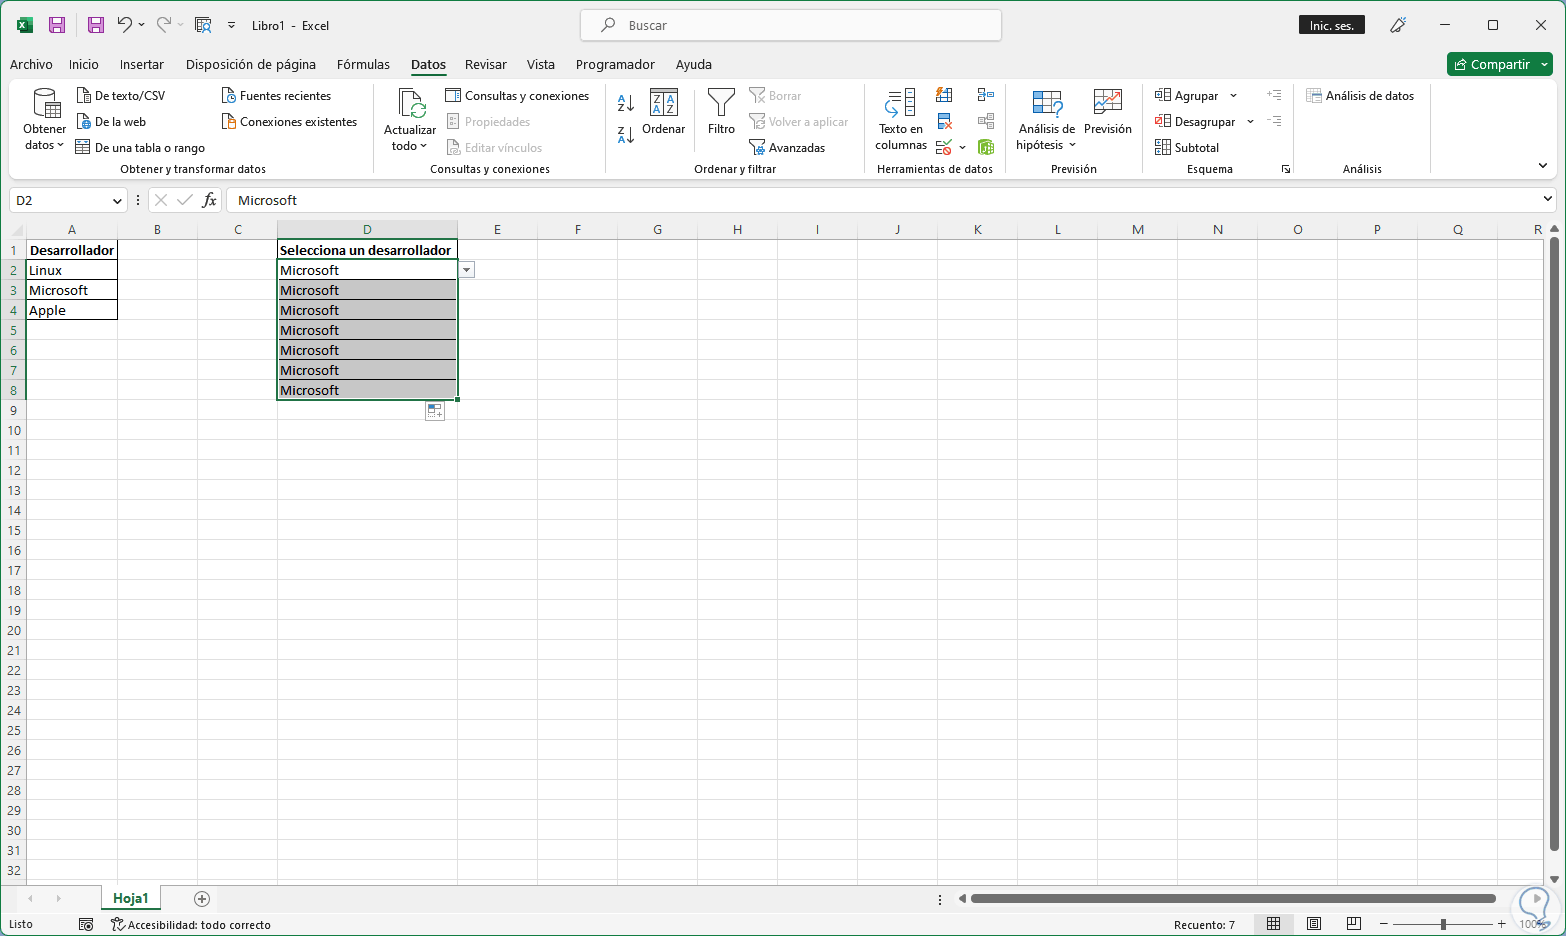Switch to the Insertar tab
This screenshot has height=936, width=1566.
pos(142,64)
